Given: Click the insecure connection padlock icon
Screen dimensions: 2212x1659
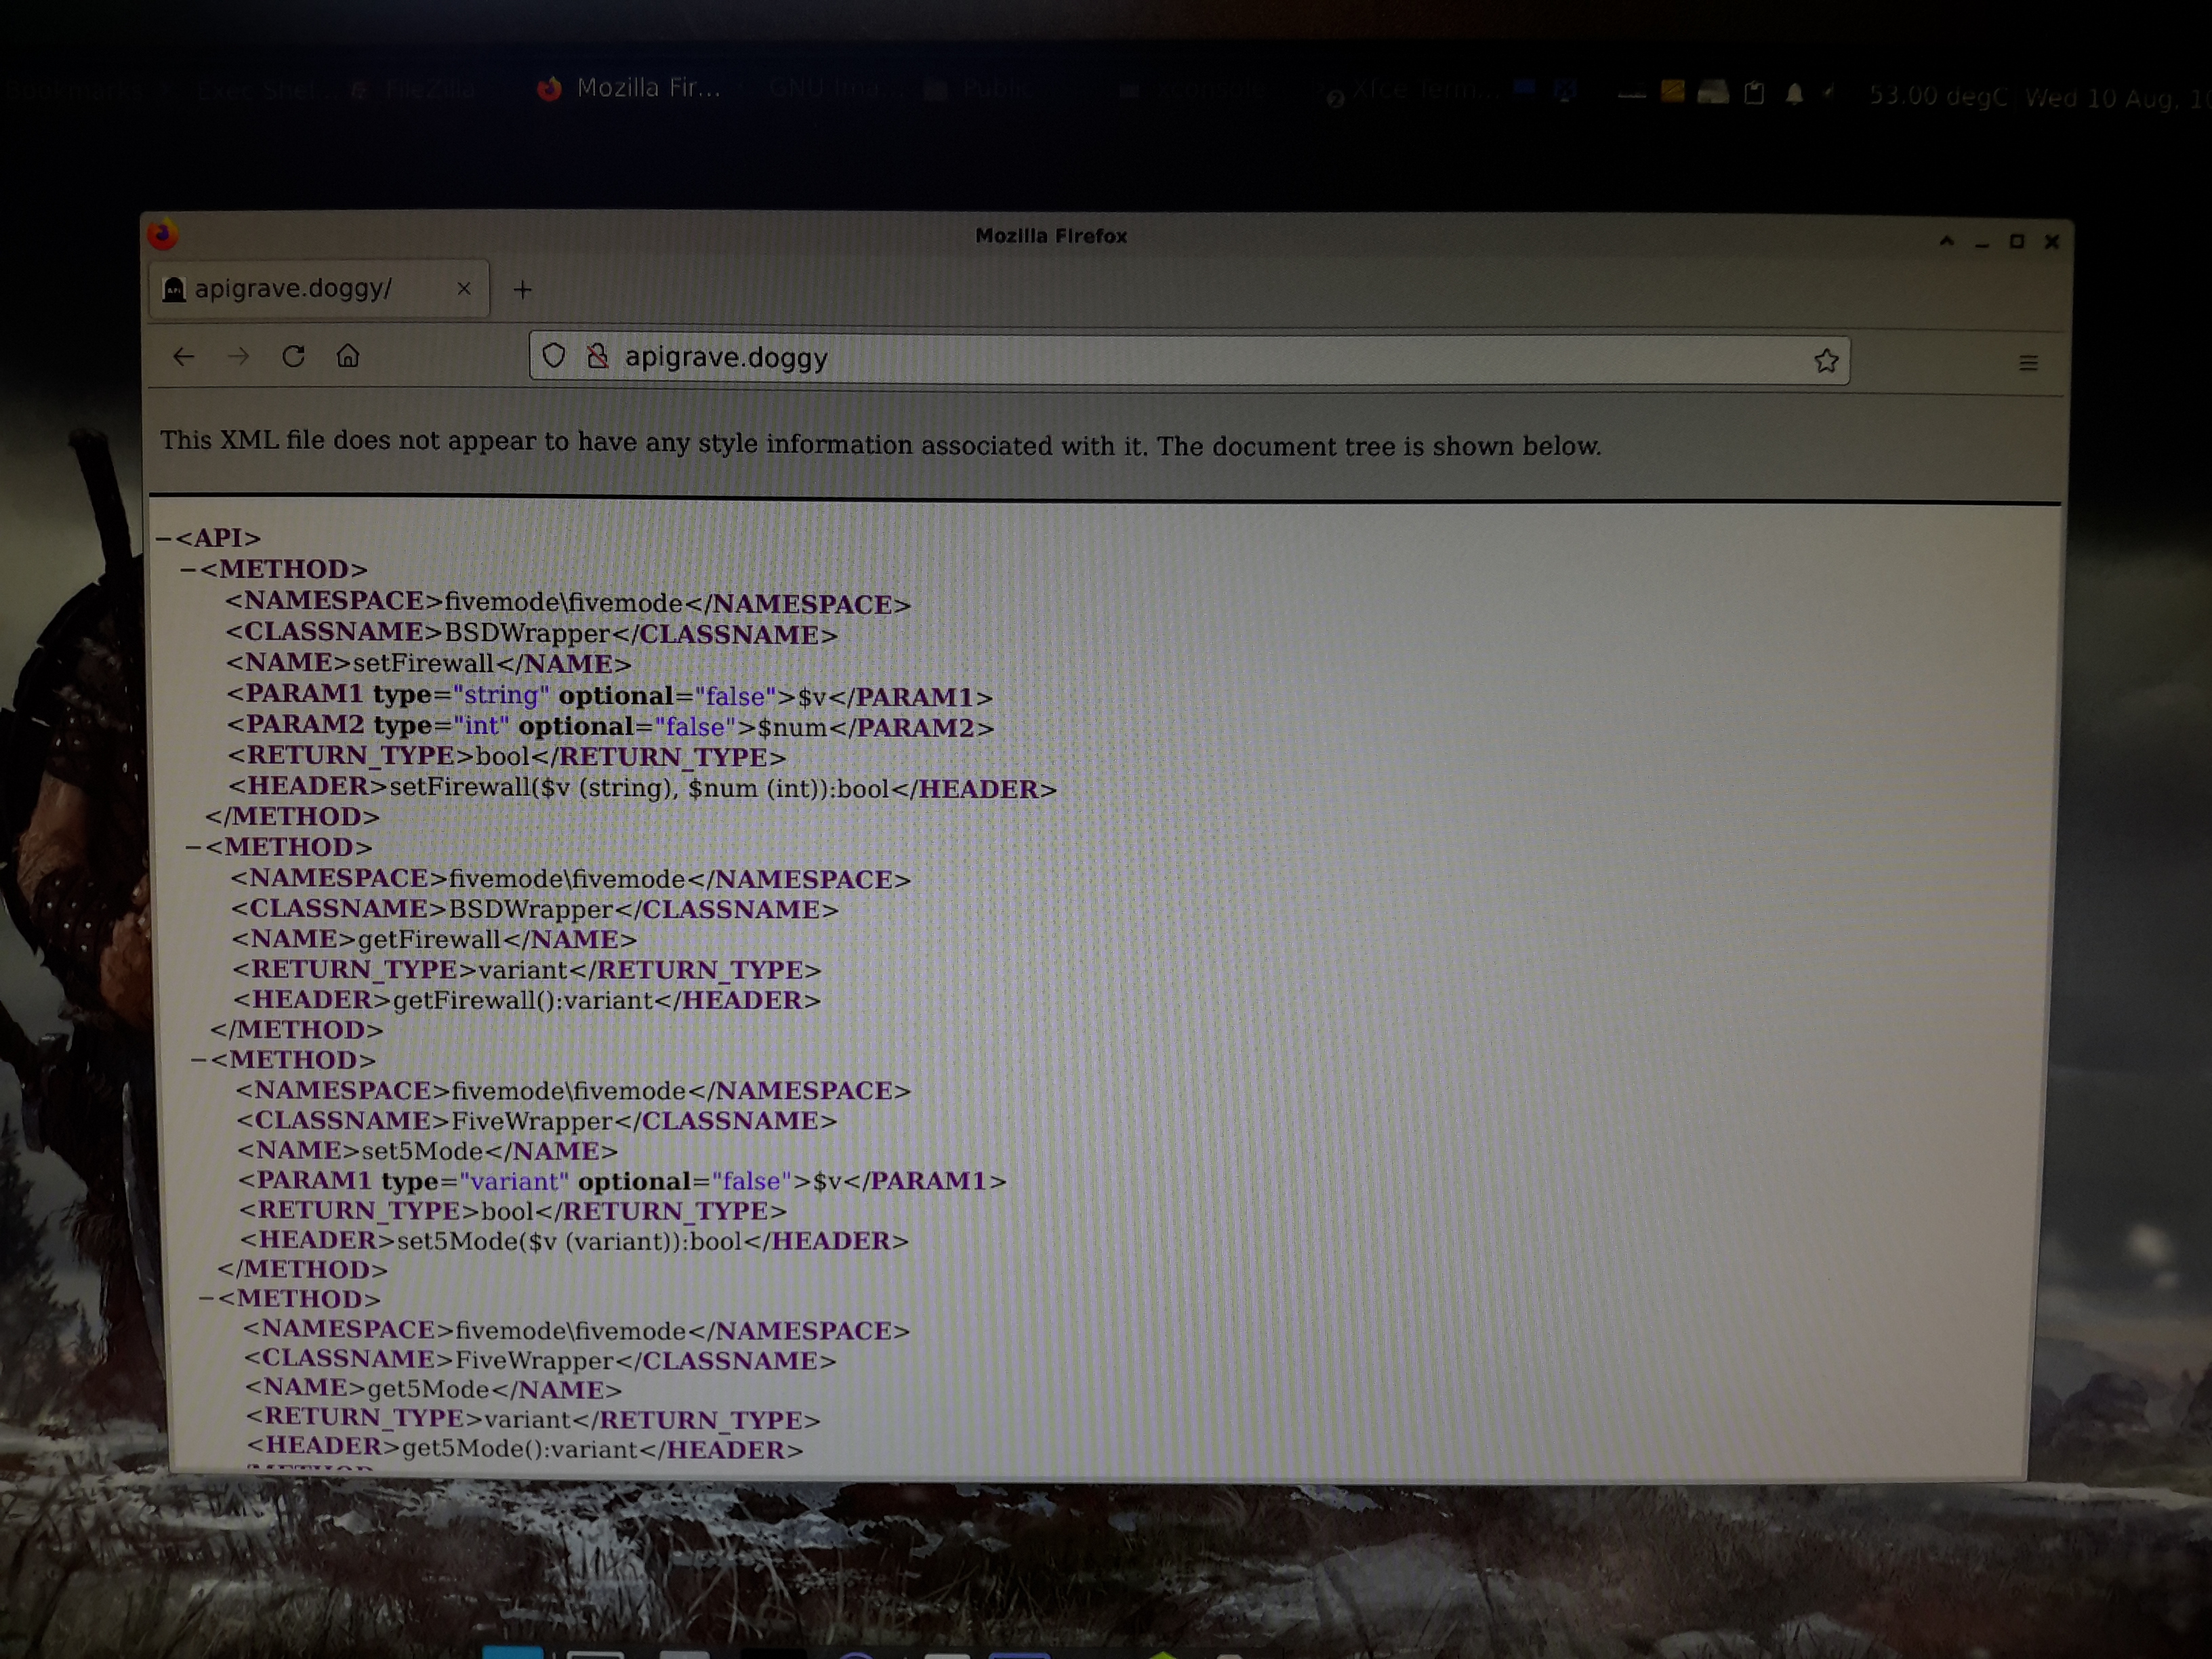Looking at the screenshot, I should [597, 356].
